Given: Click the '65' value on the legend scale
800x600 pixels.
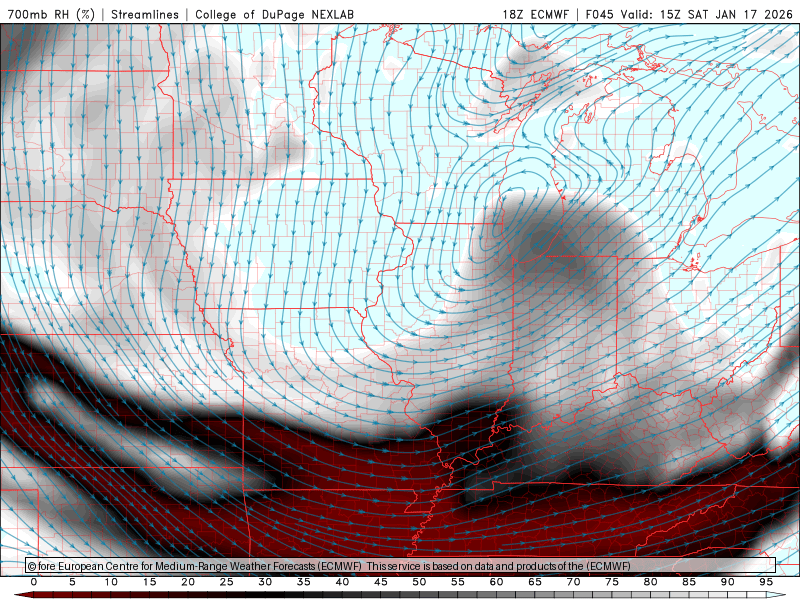Looking at the screenshot, I should [535, 582].
